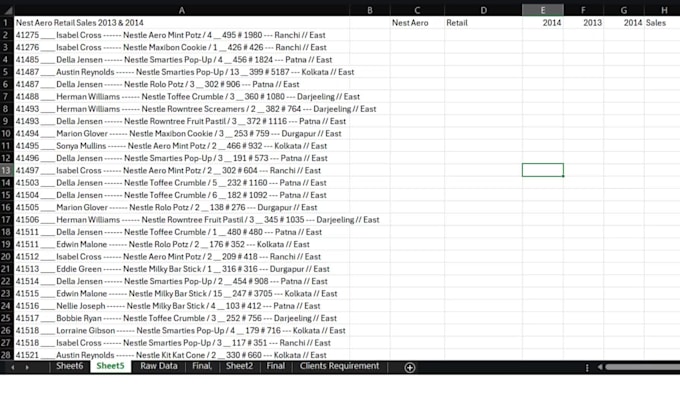Click cell C1 'Nest Aero'
Viewport: 680px width, 411px height.
417,23
